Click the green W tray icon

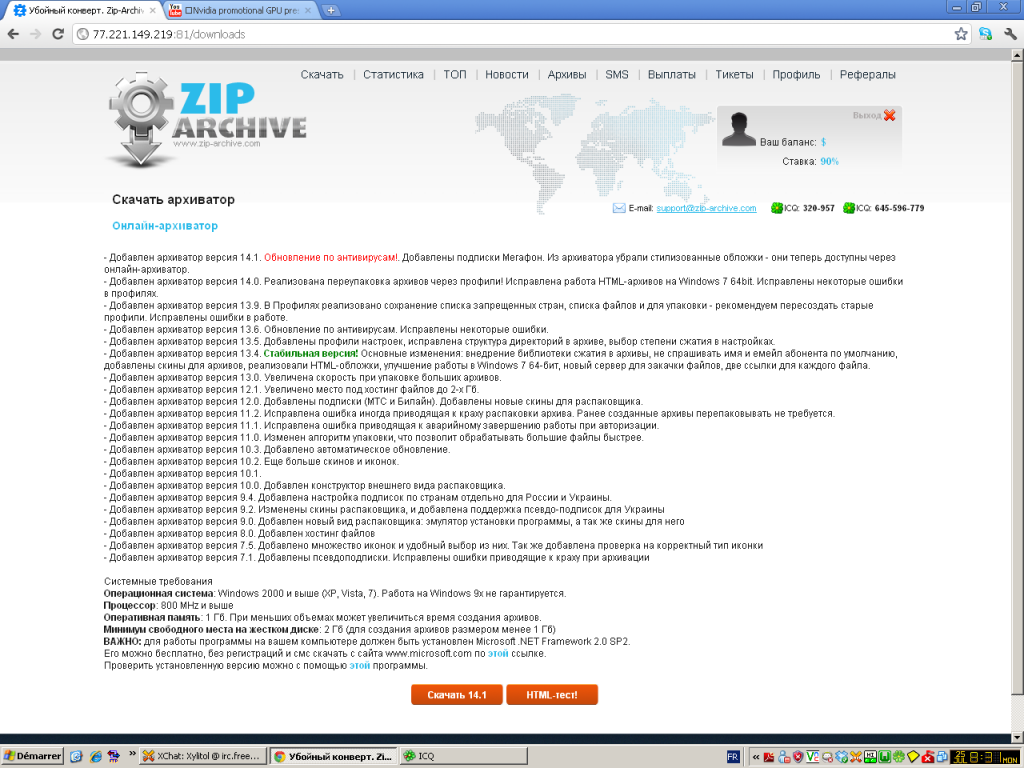pos(884,757)
